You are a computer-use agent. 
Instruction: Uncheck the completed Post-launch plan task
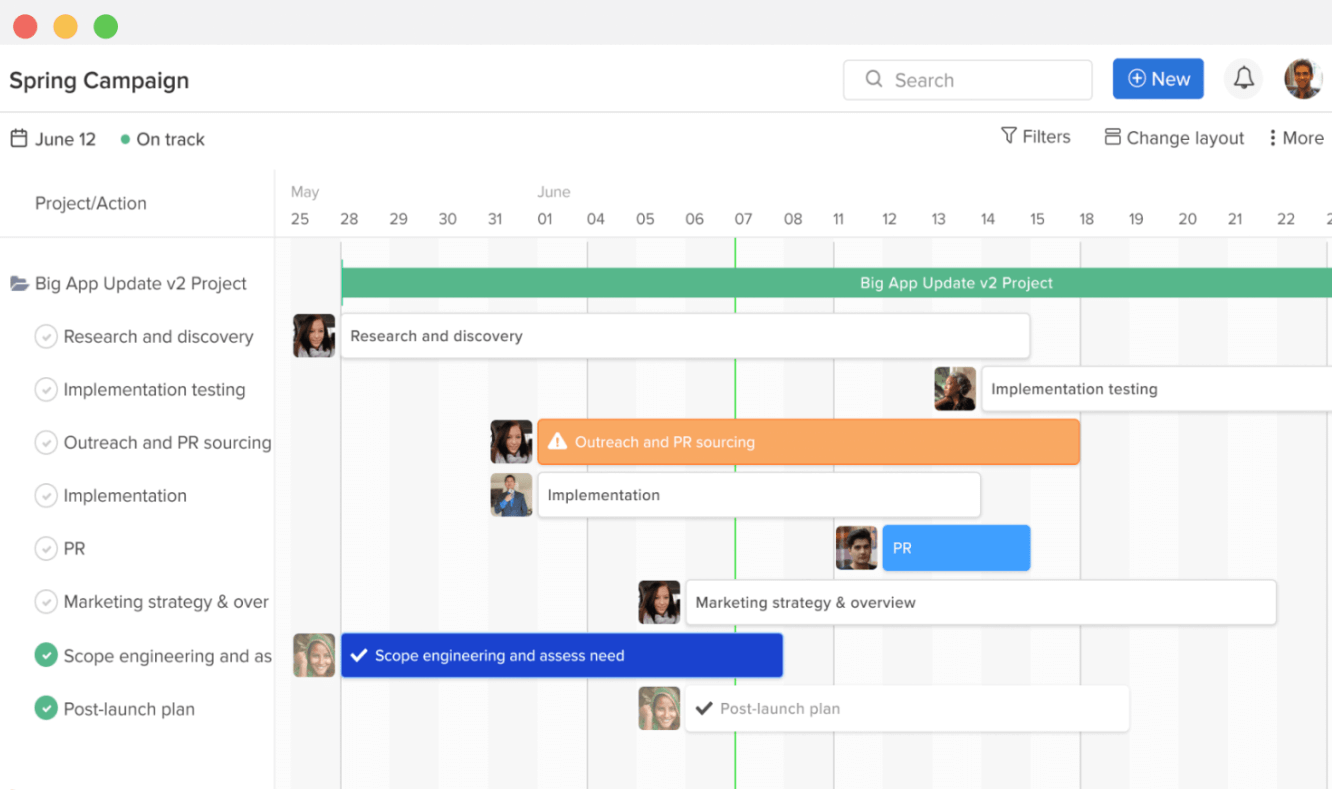tap(46, 709)
